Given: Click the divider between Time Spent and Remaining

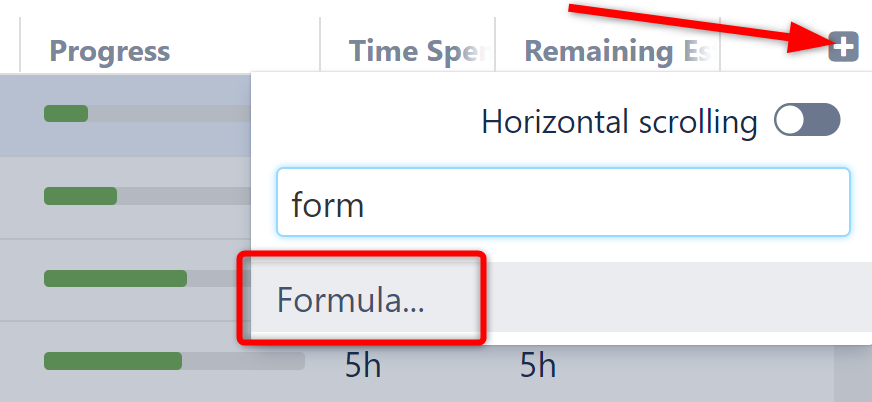Looking at the screenshot, I should click(495, 45).
